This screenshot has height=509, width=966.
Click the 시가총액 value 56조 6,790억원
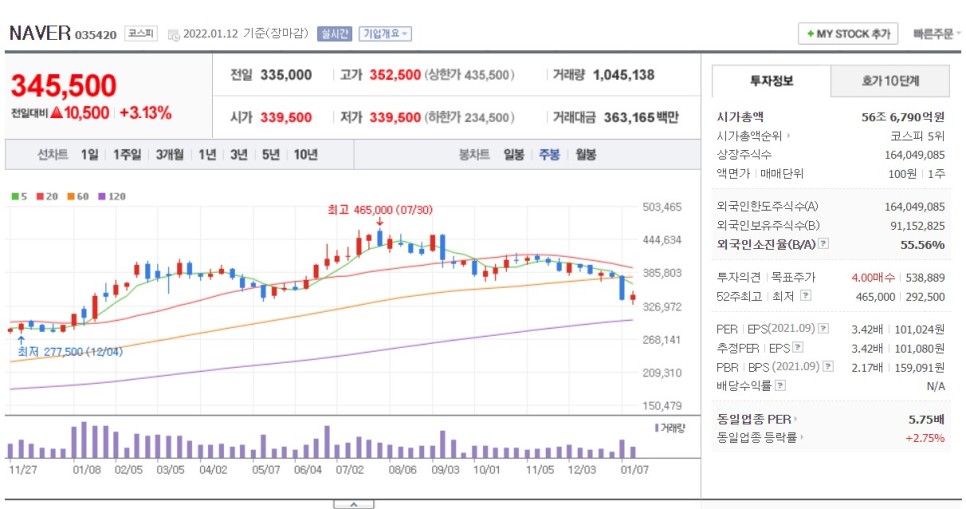pyautogui.click(x=903, y=116)
